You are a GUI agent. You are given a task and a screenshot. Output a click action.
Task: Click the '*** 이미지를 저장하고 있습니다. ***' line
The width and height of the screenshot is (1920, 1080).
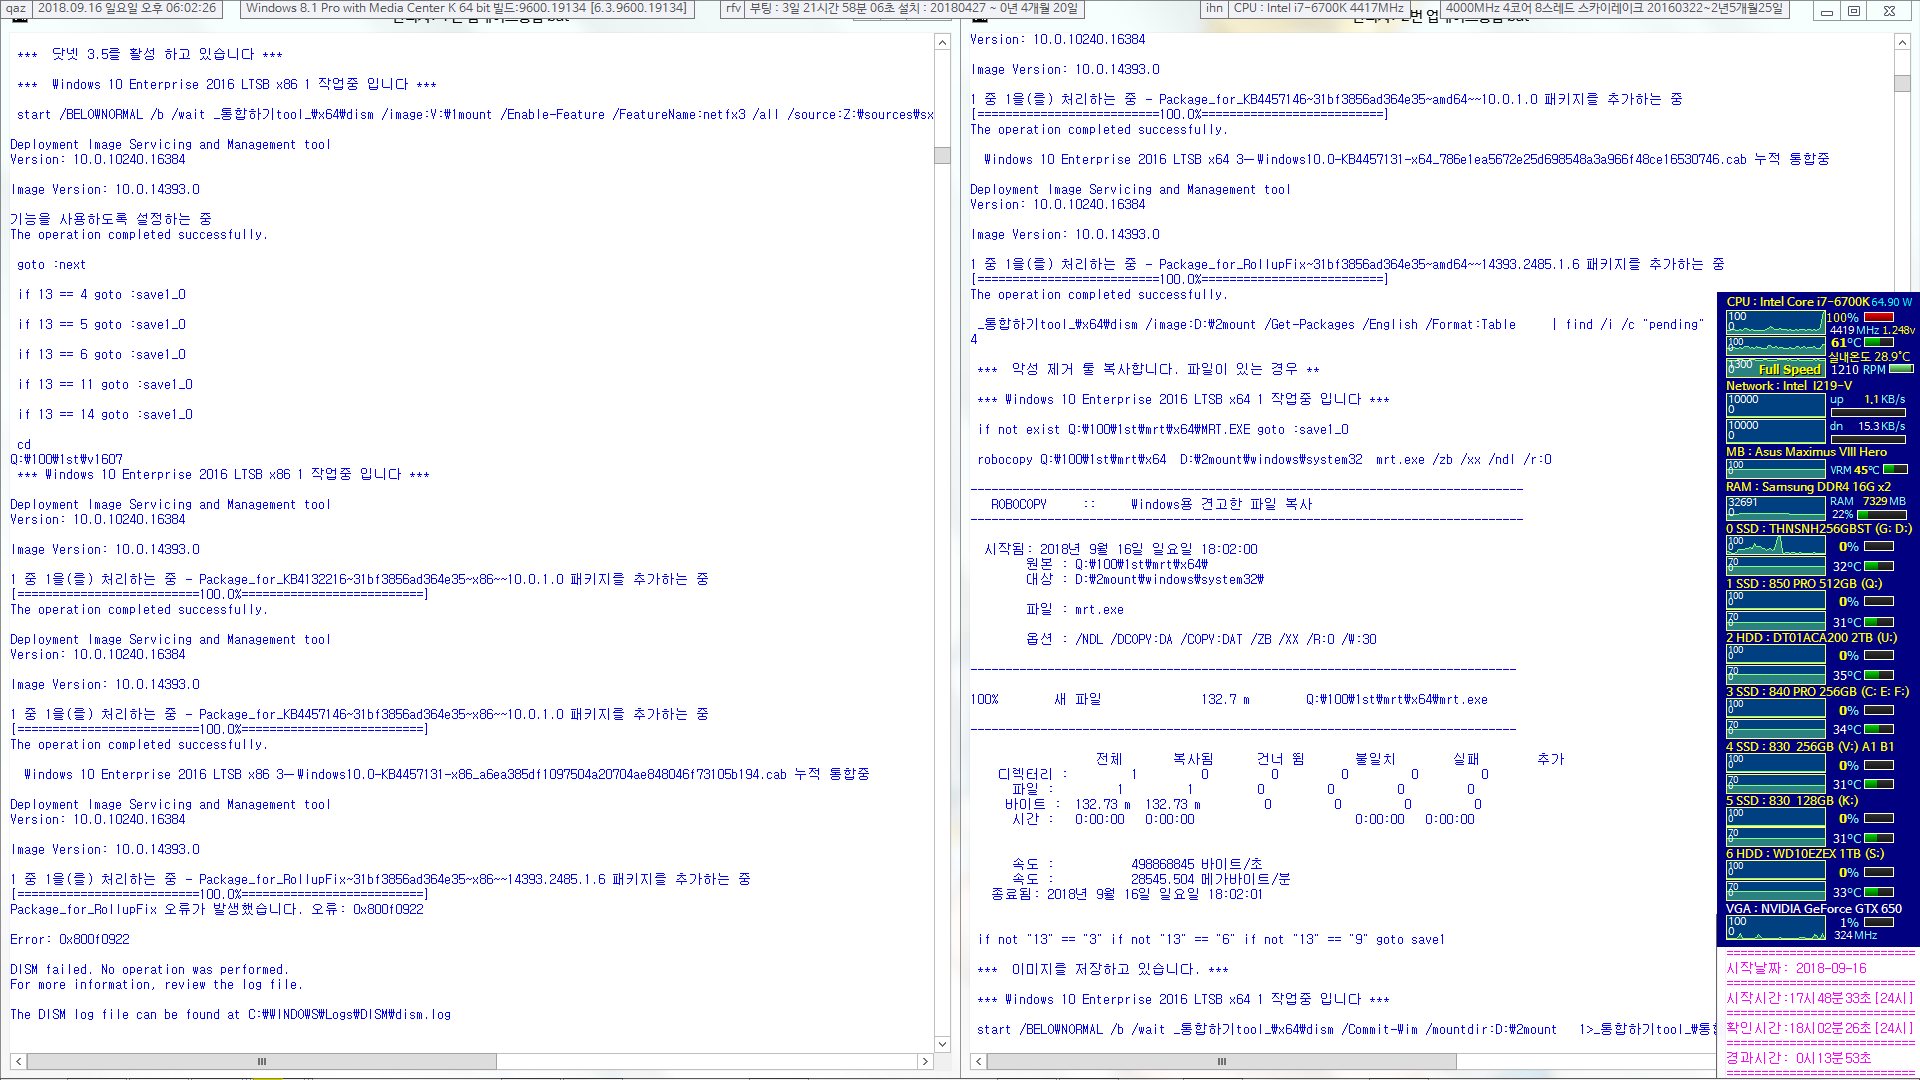(x=1103, y=969)
